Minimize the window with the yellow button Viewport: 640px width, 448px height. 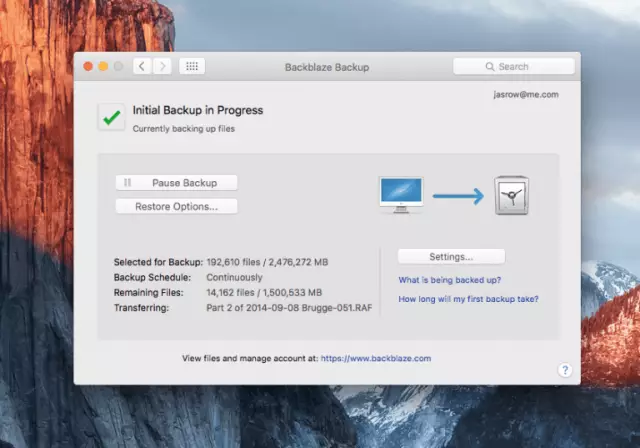tap(103, 67)
